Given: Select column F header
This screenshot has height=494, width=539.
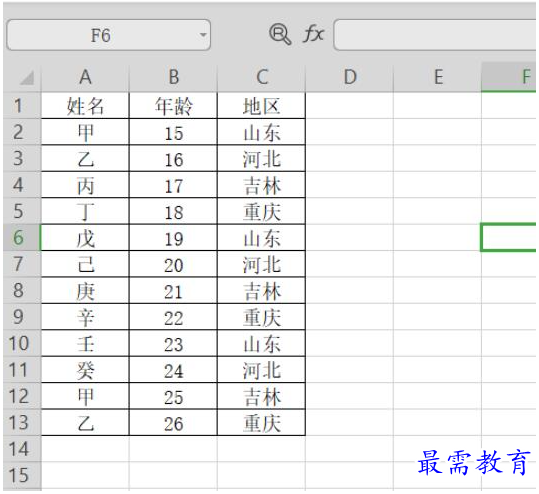Looking at the screenshot, I should click(x=509, y=77).
